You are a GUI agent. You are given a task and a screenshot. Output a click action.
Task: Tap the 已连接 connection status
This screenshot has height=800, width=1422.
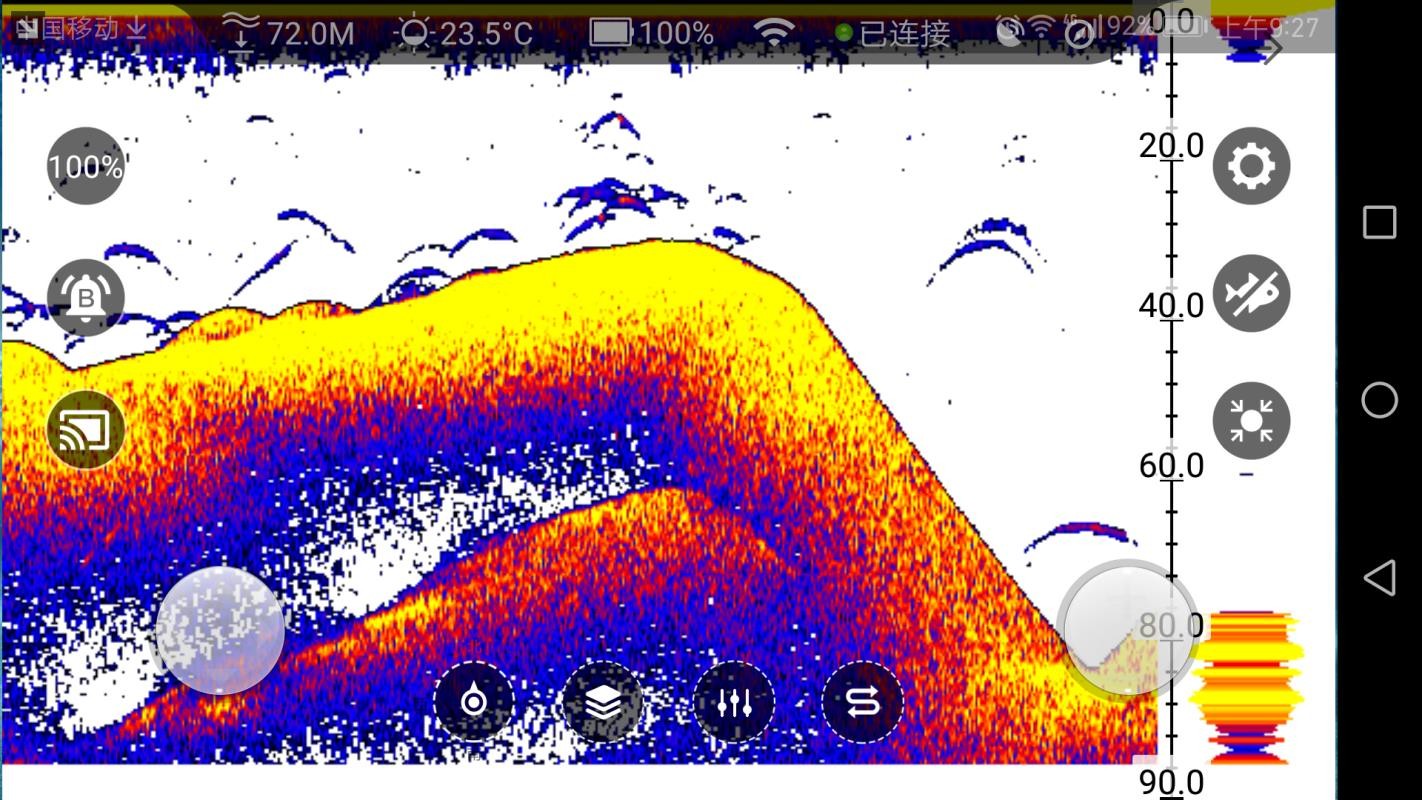pos(893,33)
